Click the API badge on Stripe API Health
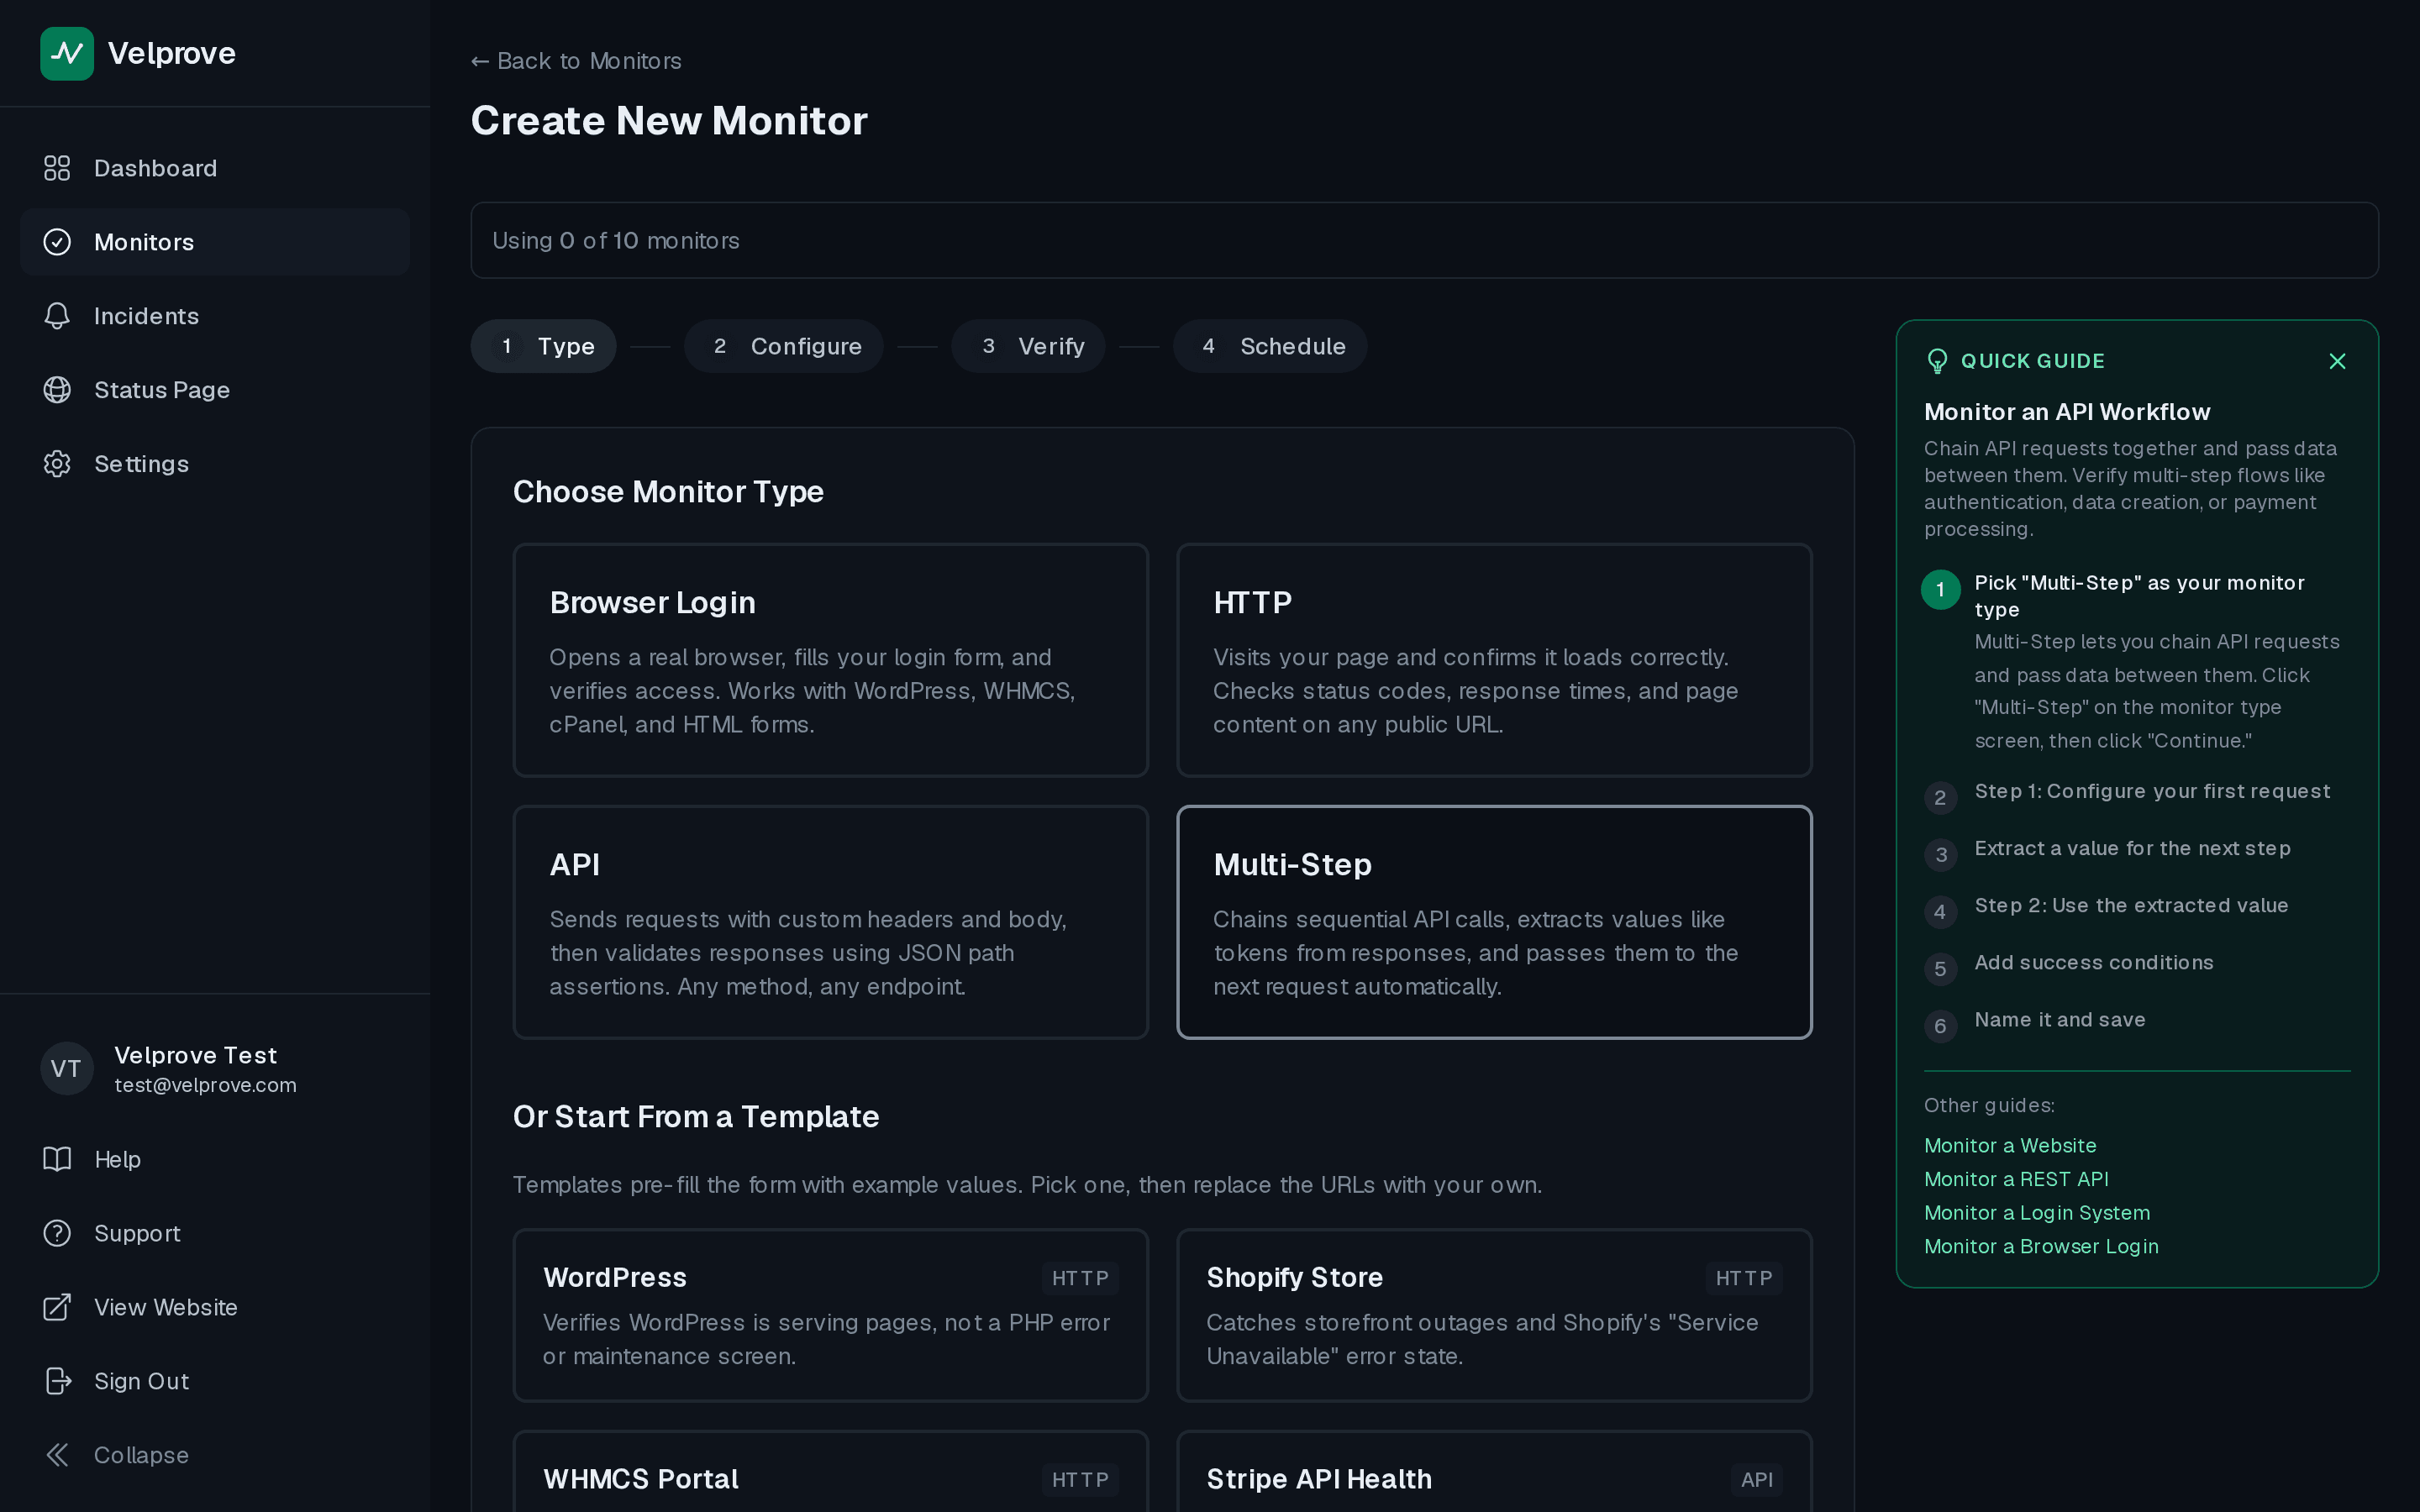Image resolution: width=2420 pixels, height=1512 pixels. (x=1756, y=1480)
